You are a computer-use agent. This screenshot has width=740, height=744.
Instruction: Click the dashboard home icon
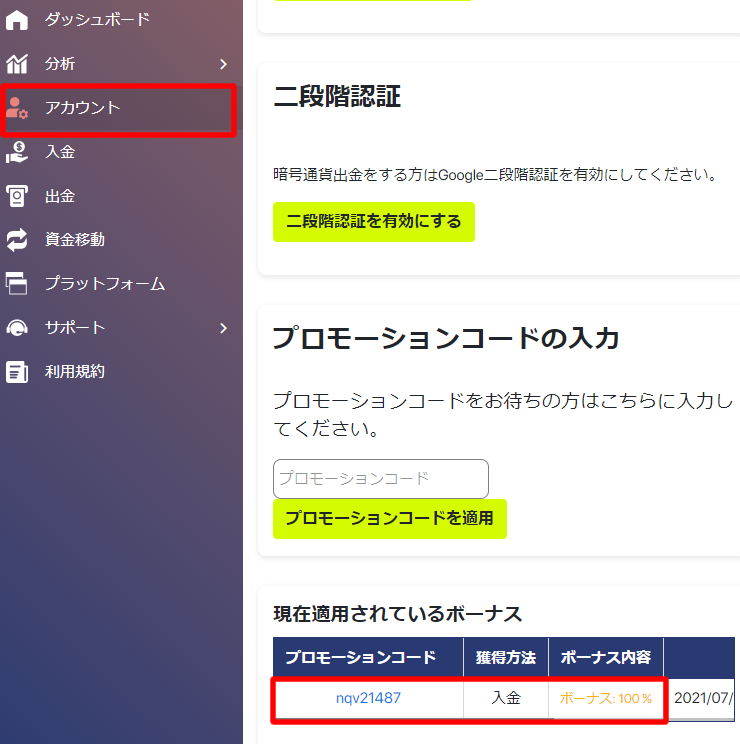click(17, 20)
